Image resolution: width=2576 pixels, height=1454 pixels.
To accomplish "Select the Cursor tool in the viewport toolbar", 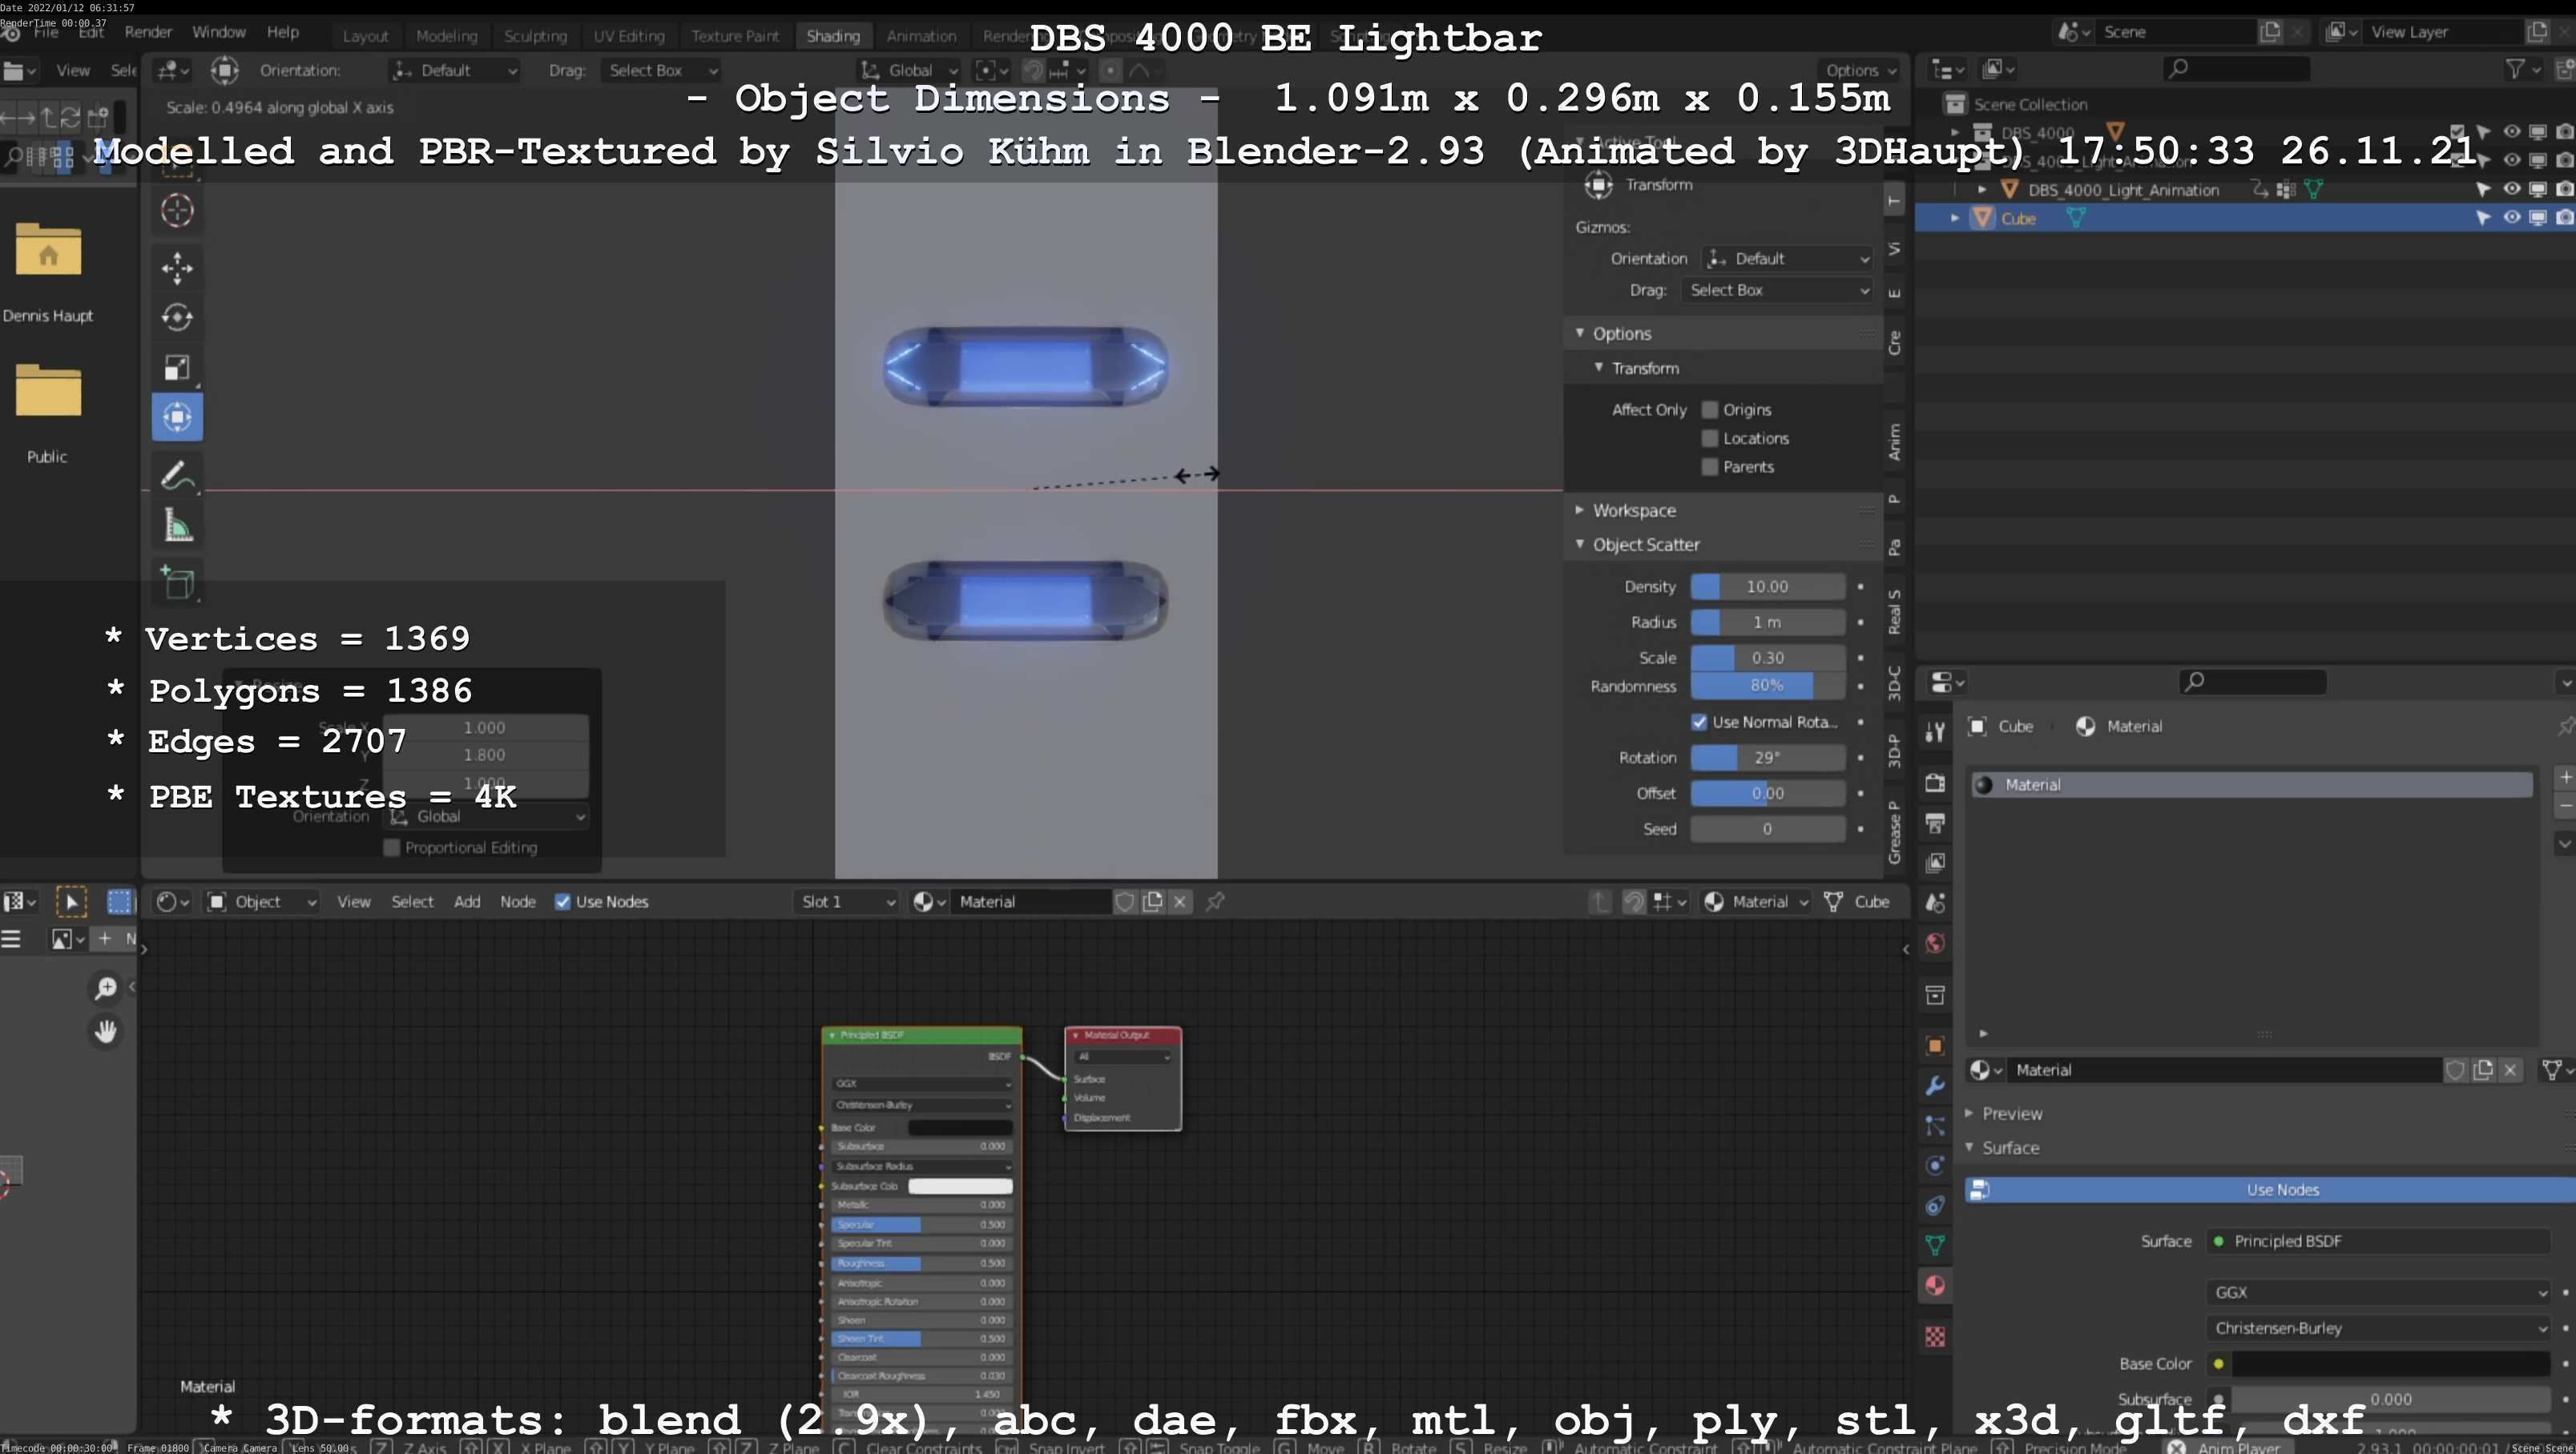I will pyautogui.click(x=177, y=211).
